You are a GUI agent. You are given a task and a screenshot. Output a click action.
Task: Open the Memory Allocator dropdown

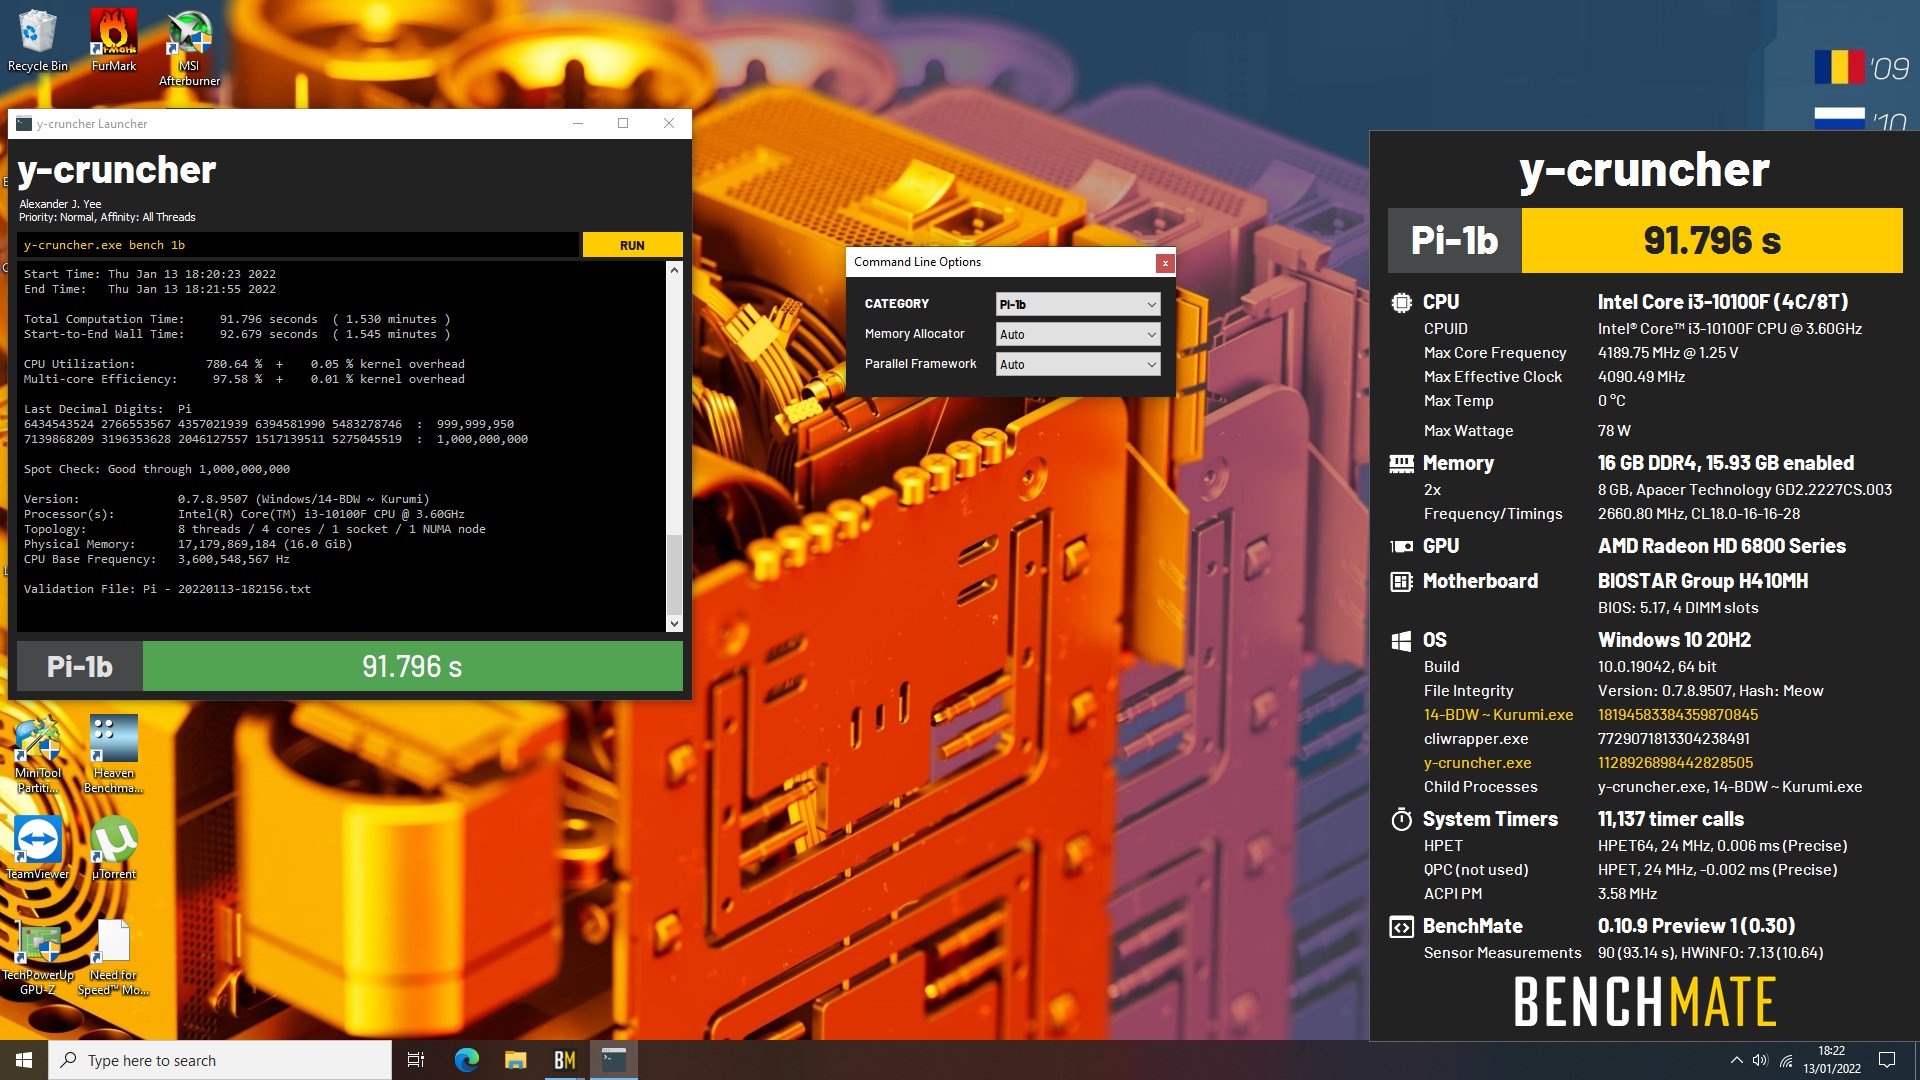click(1078, 334)
